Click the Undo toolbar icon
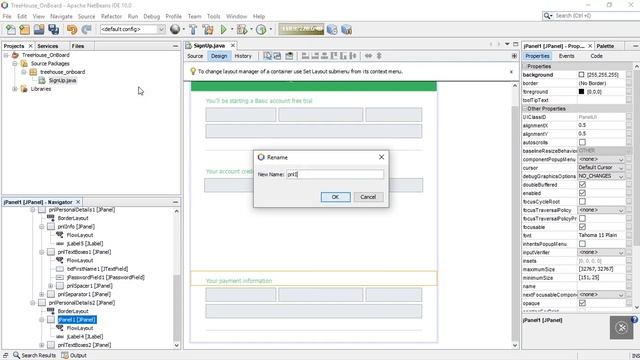Screen dimensions: 640x360 point(72,29)
